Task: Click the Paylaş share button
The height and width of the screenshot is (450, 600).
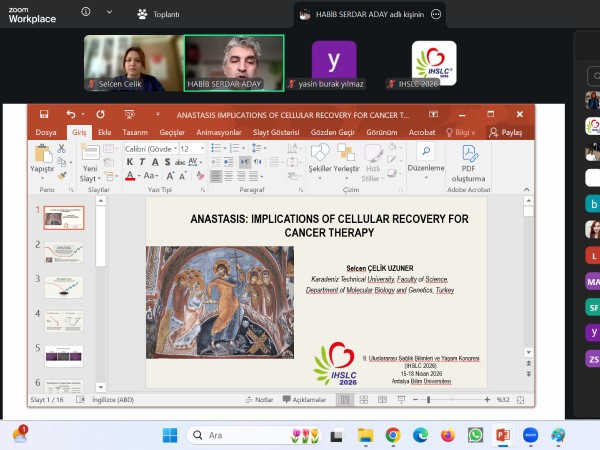Action: coord(505,132)
